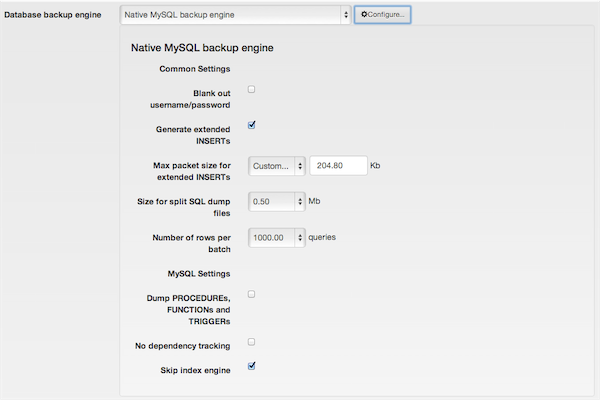Click the 204.80 Kb input field

[338, 166]
